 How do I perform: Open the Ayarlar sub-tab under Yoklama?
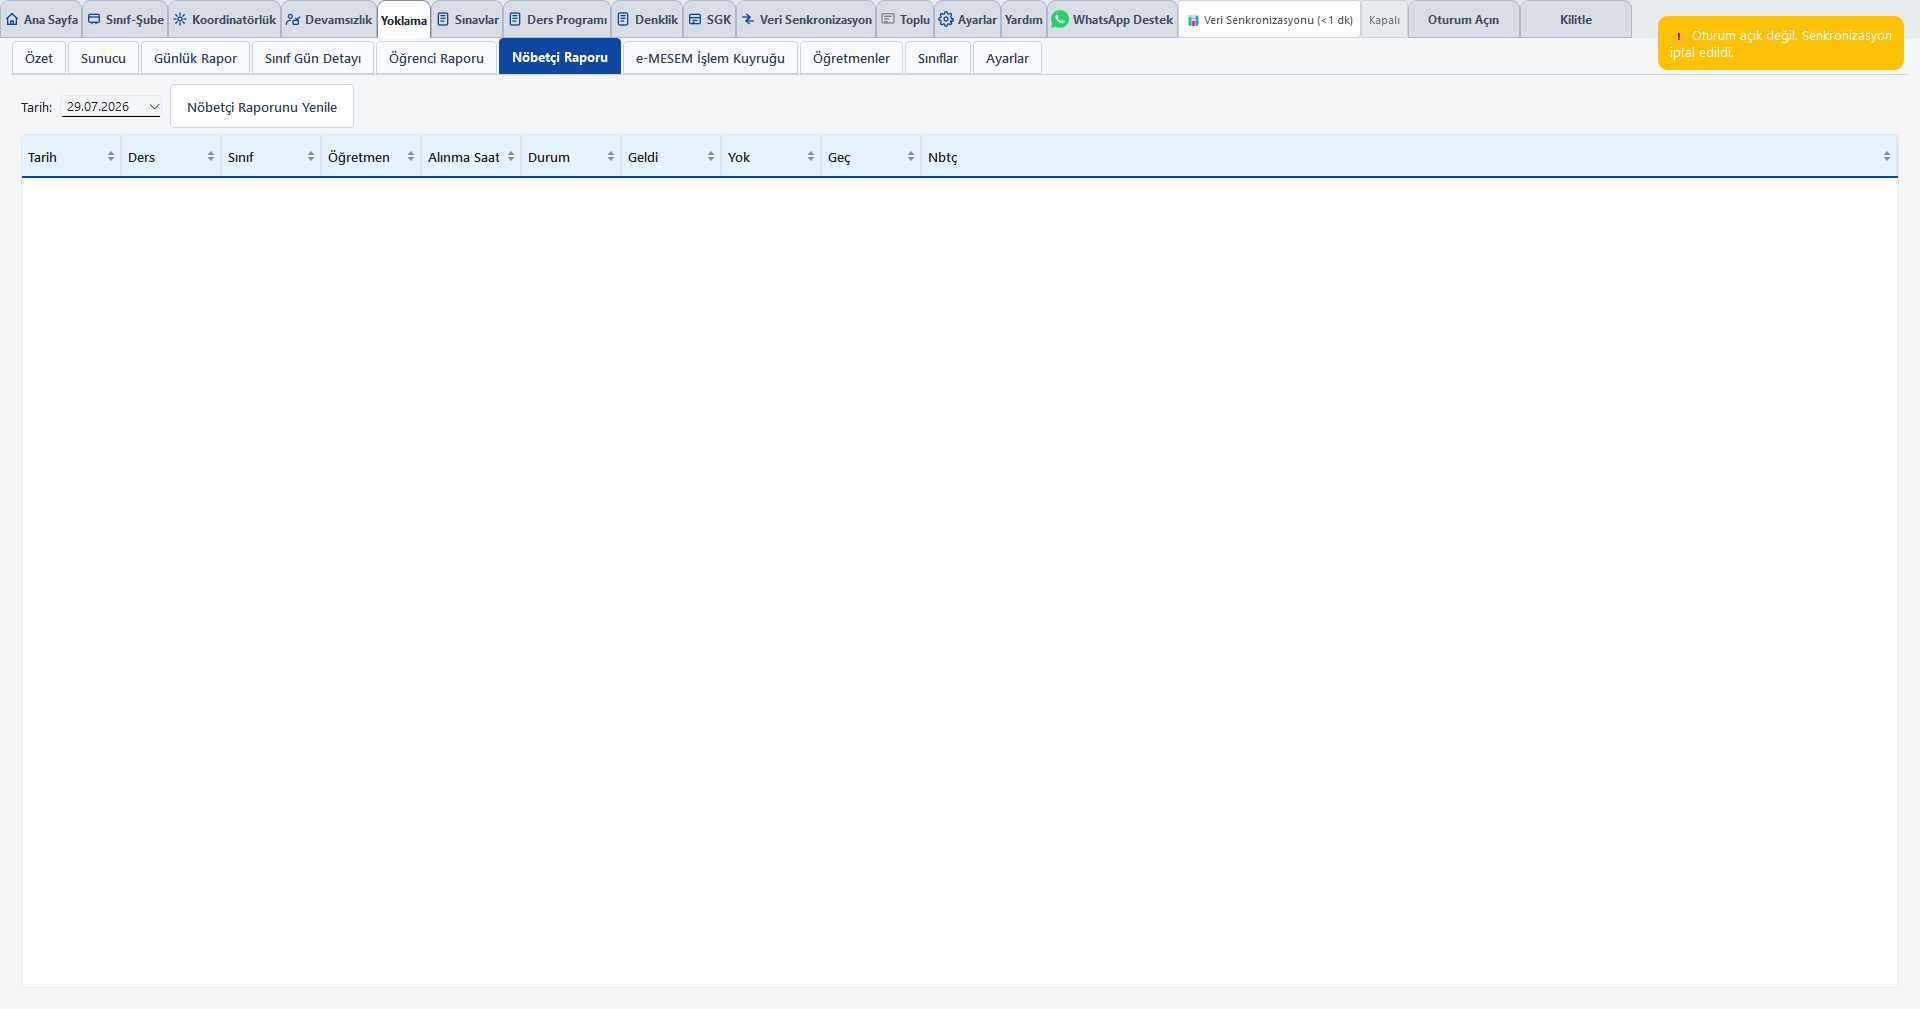pos(1007,58)
